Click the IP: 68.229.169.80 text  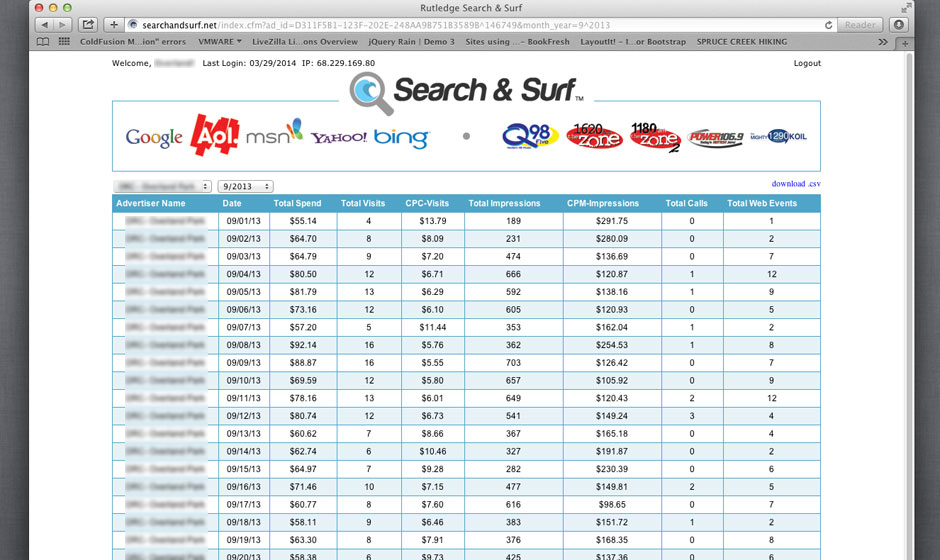click(x=338, y=63)
